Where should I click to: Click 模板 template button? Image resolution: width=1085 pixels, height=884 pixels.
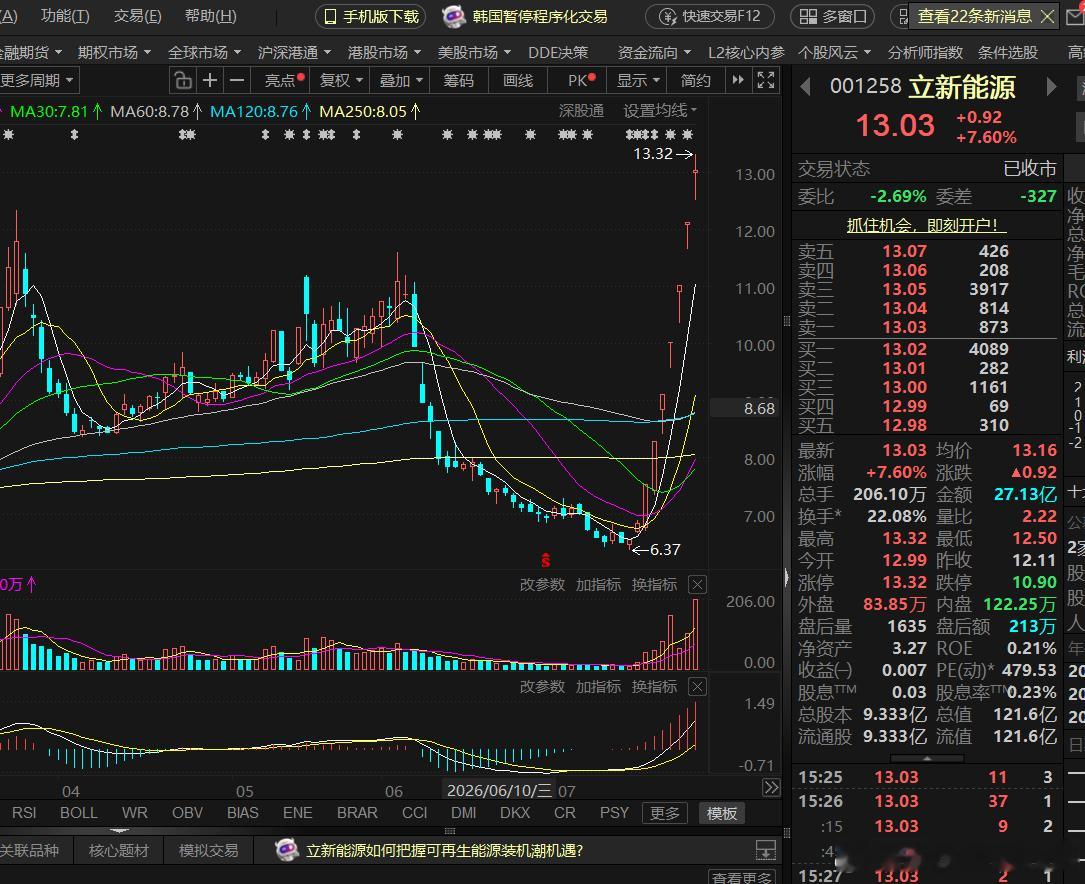[x=722, y=813]
